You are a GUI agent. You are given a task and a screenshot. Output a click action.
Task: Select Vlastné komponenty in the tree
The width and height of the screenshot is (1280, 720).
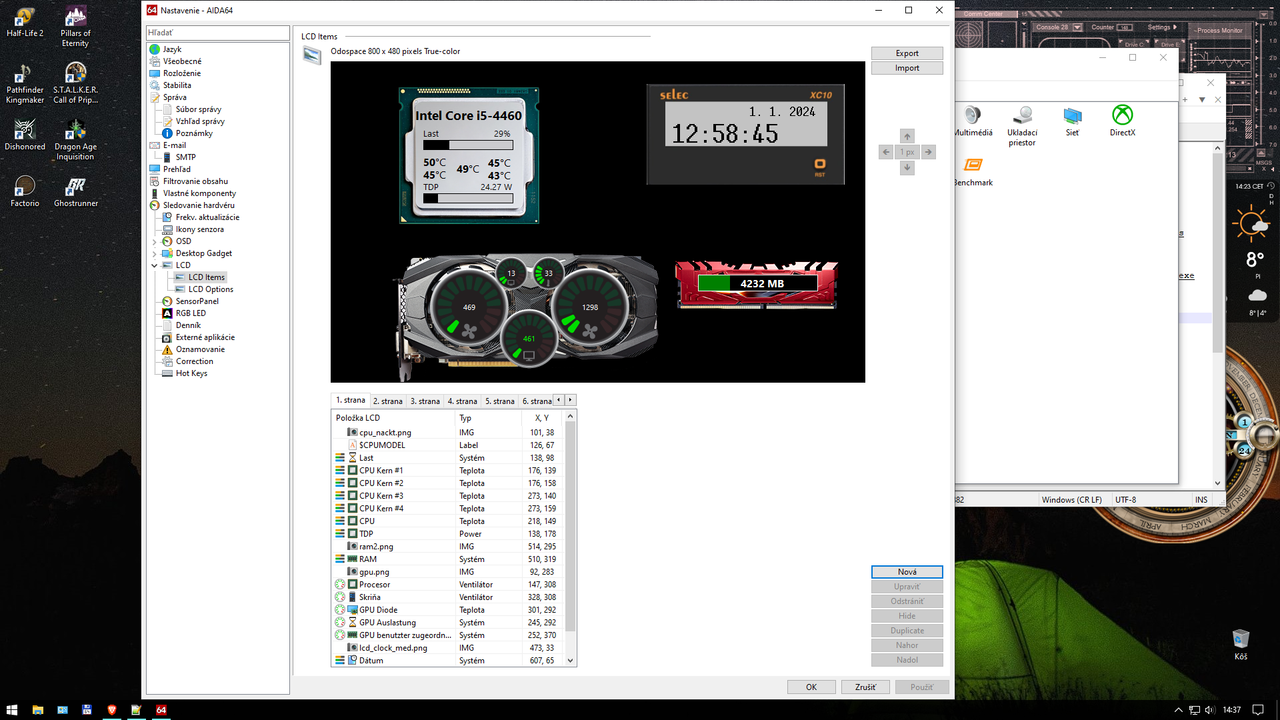click(x=199, y=193)
